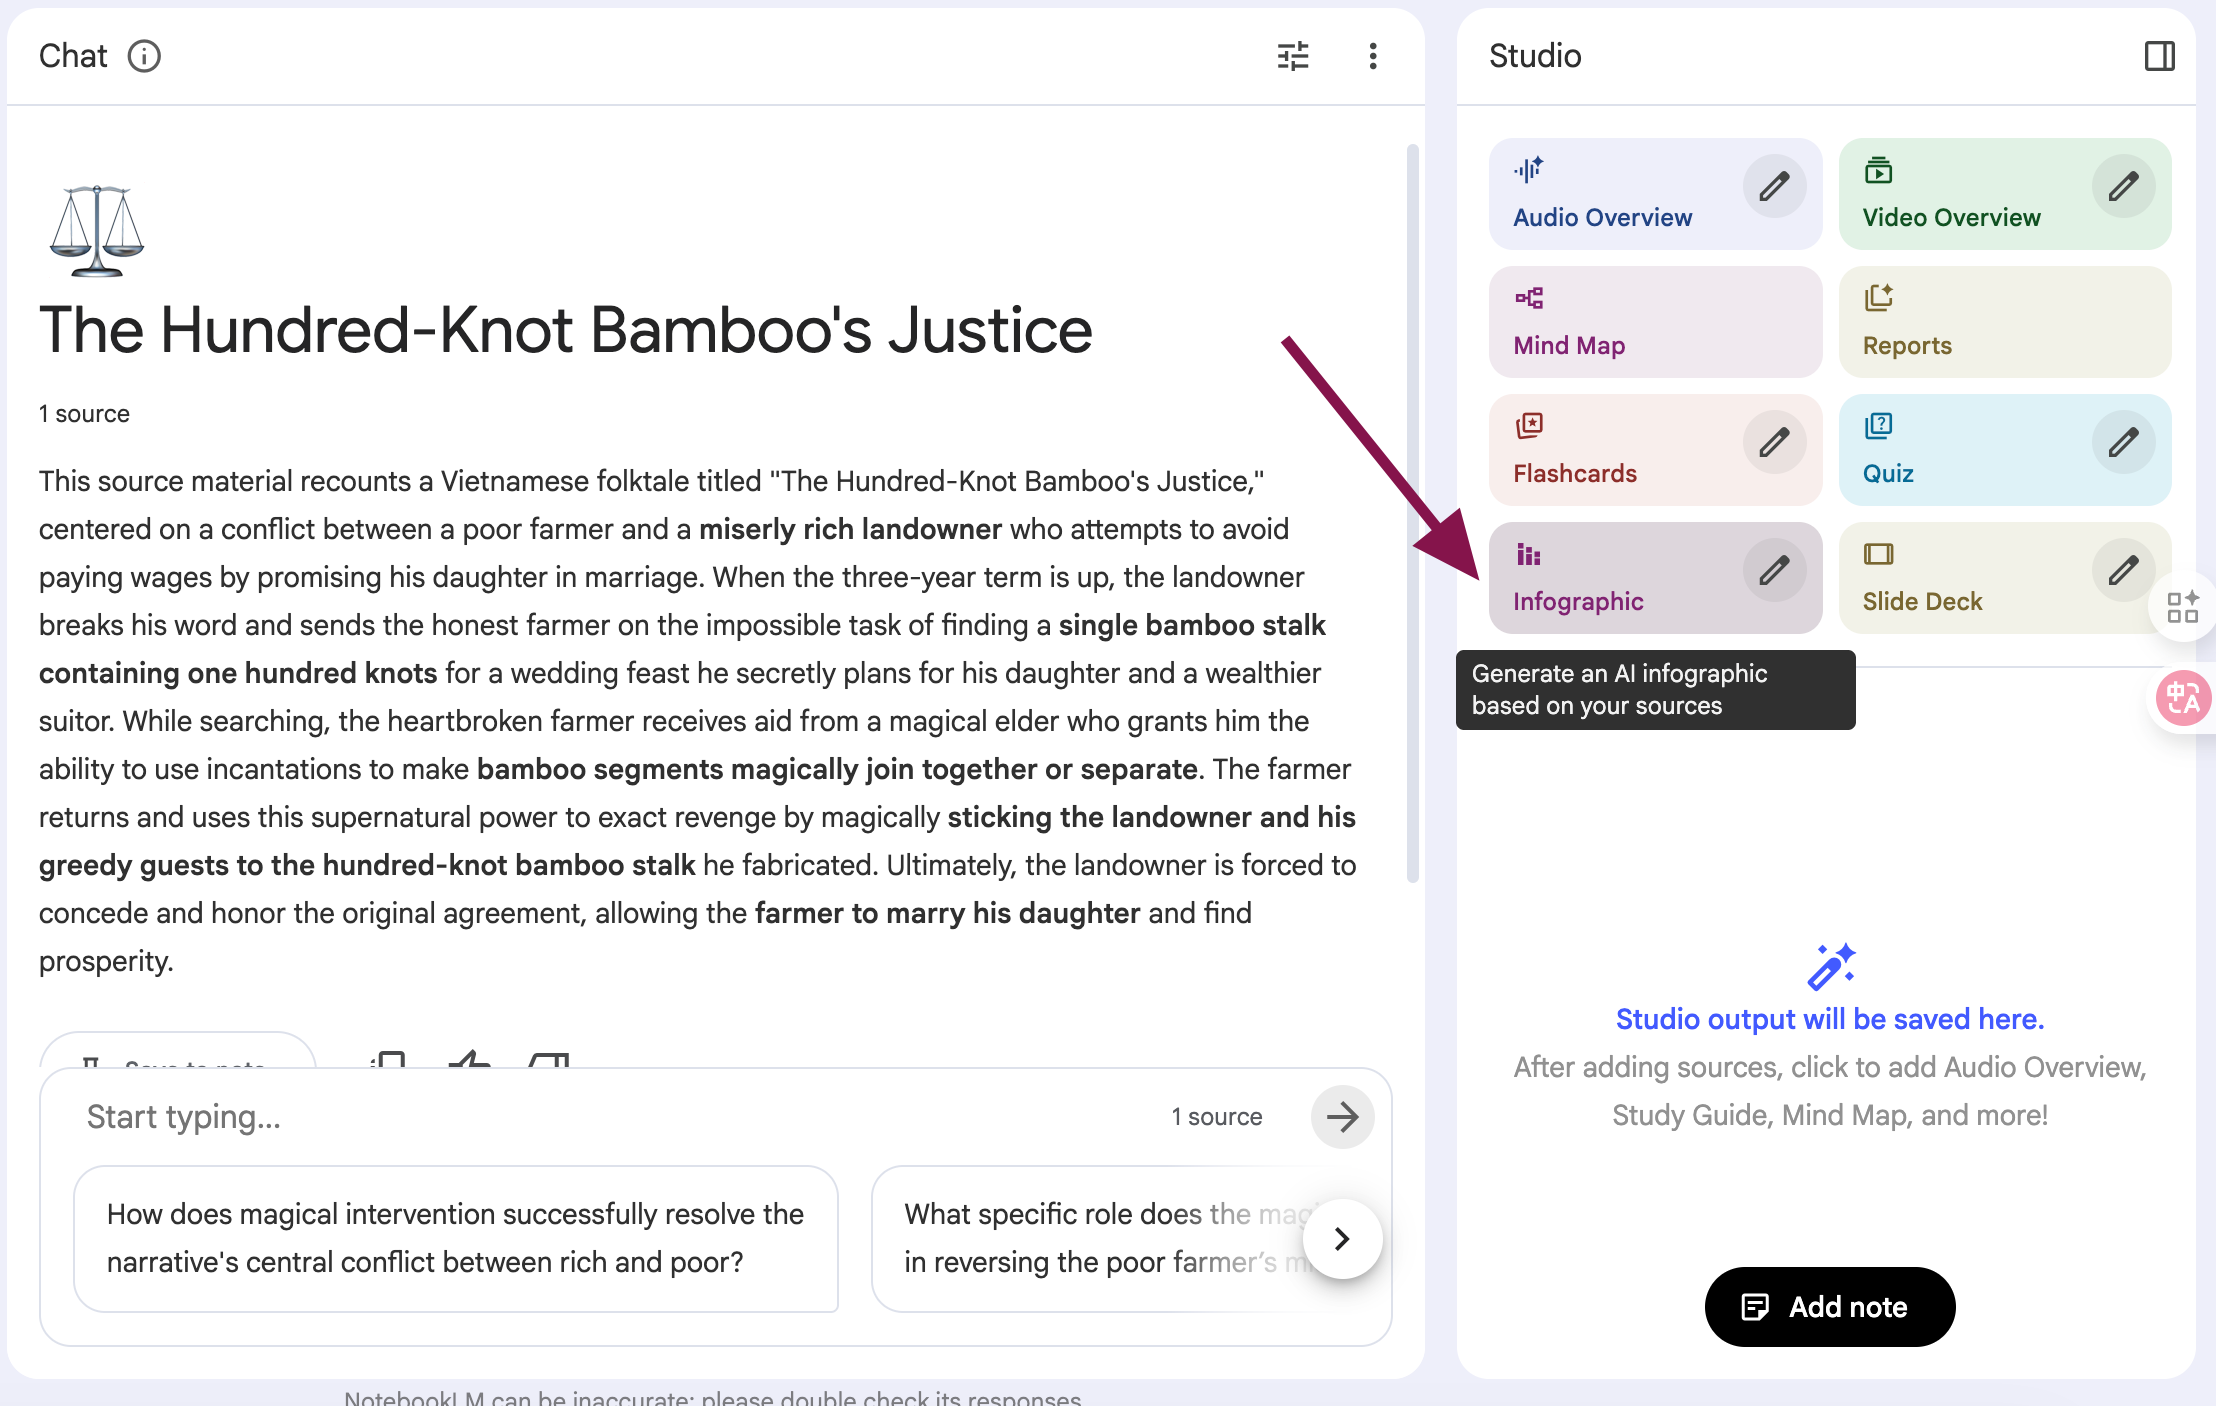Click the Add note button

click(1829, 1307)
